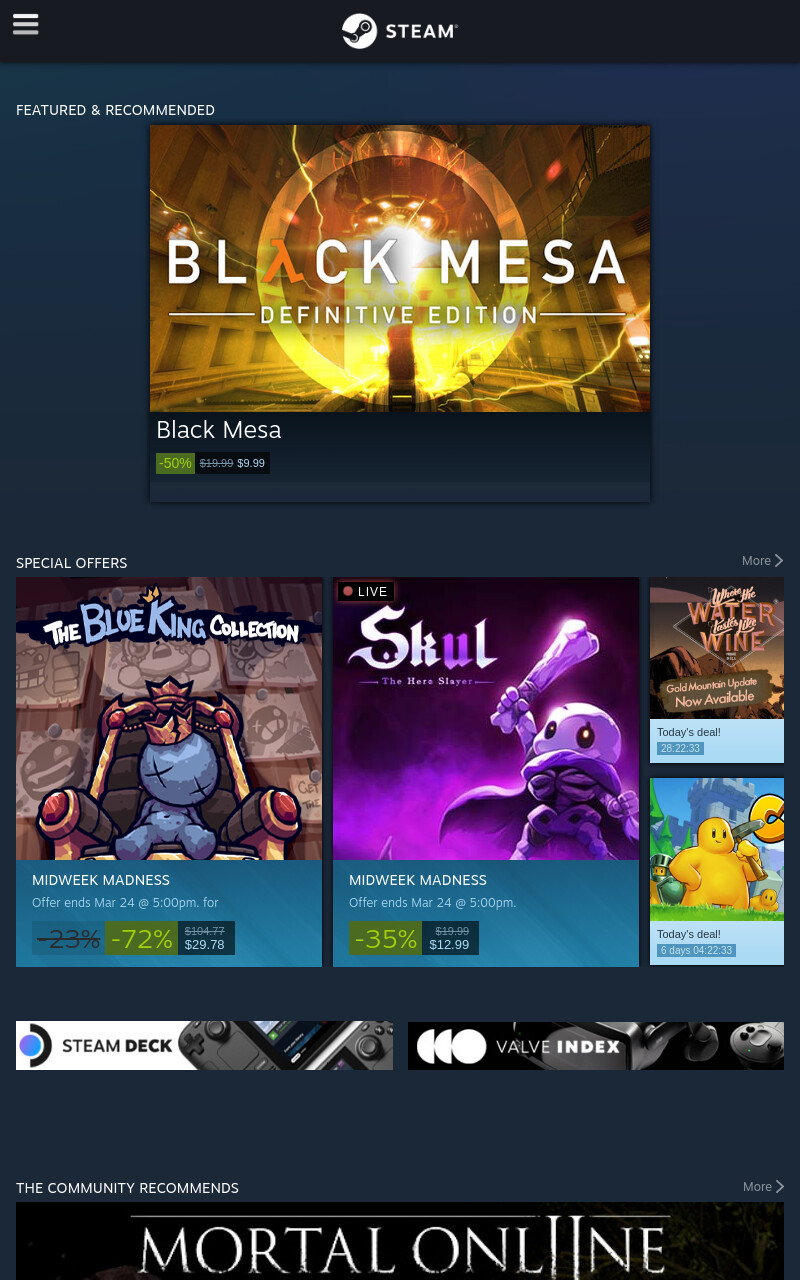Image resolution: width=800 pixels, height=1280 pixels.
Task: Click the LIVE indicator on Skul
Action: pyautogui.click(x=365, y=591)
